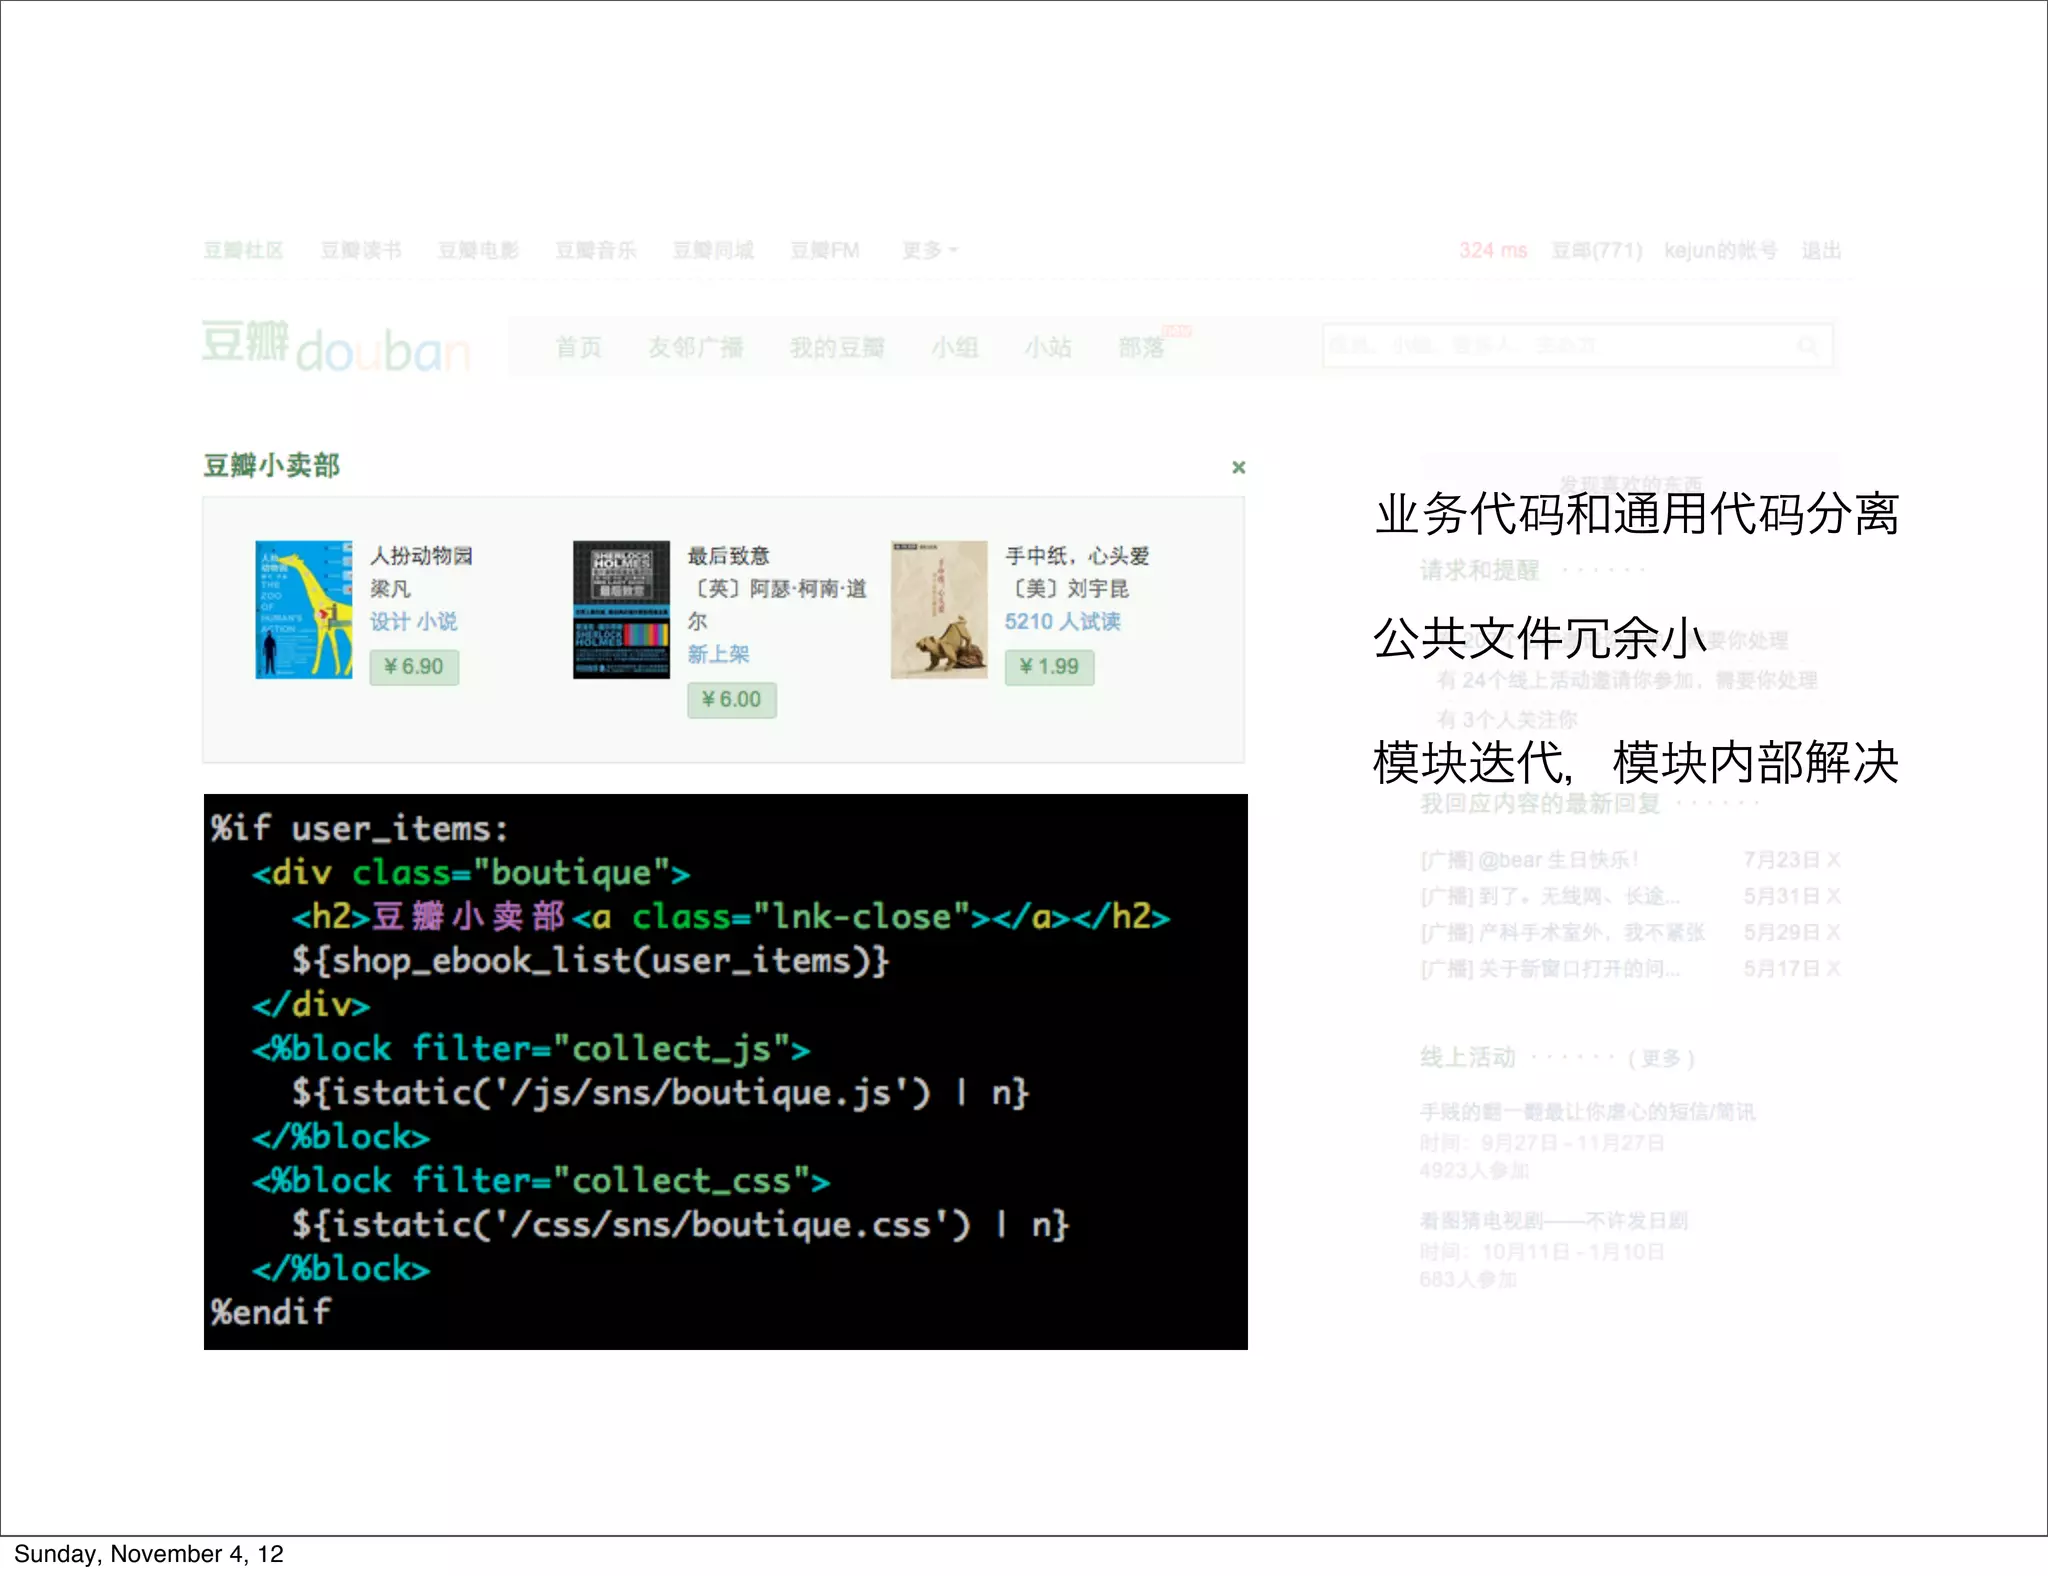
Task: Click 退出 to log out
Action: (1821, 250)
